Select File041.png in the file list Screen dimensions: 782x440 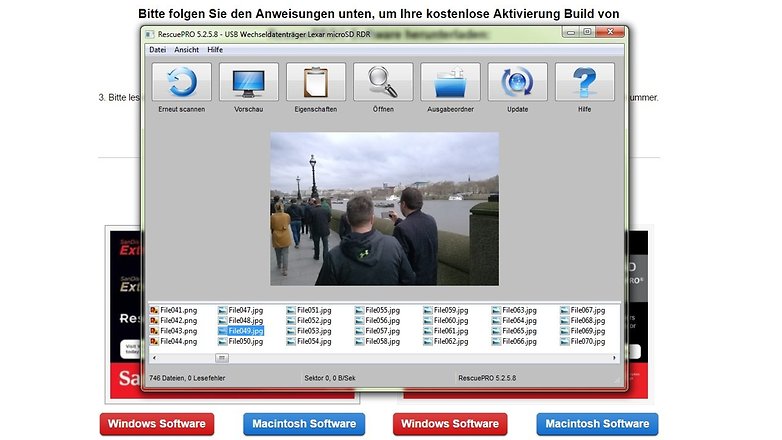174,310
